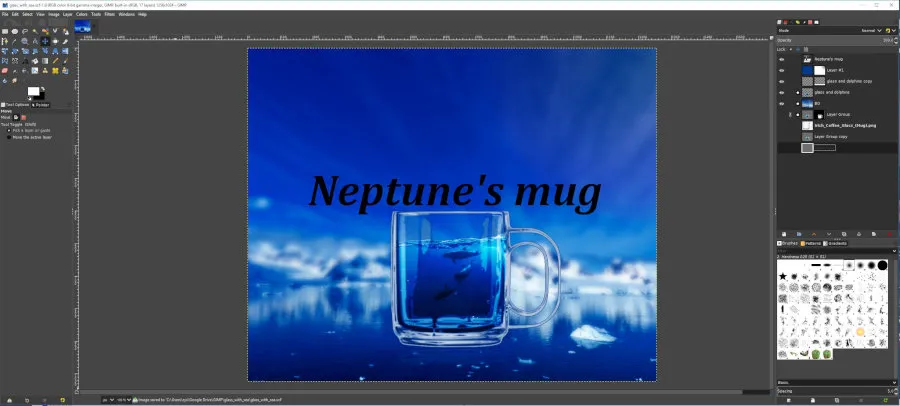Select the Zoom magnifier tool
This screenshot has width=900, height=406.
25,41
